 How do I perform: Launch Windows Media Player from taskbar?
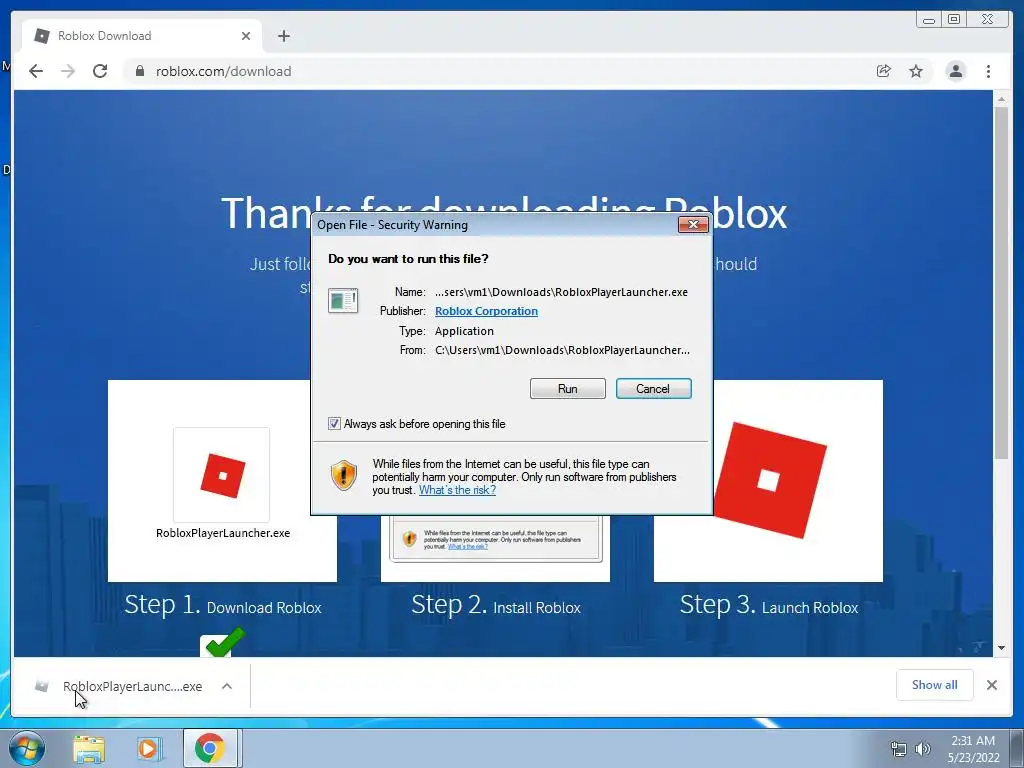point(149,748)
